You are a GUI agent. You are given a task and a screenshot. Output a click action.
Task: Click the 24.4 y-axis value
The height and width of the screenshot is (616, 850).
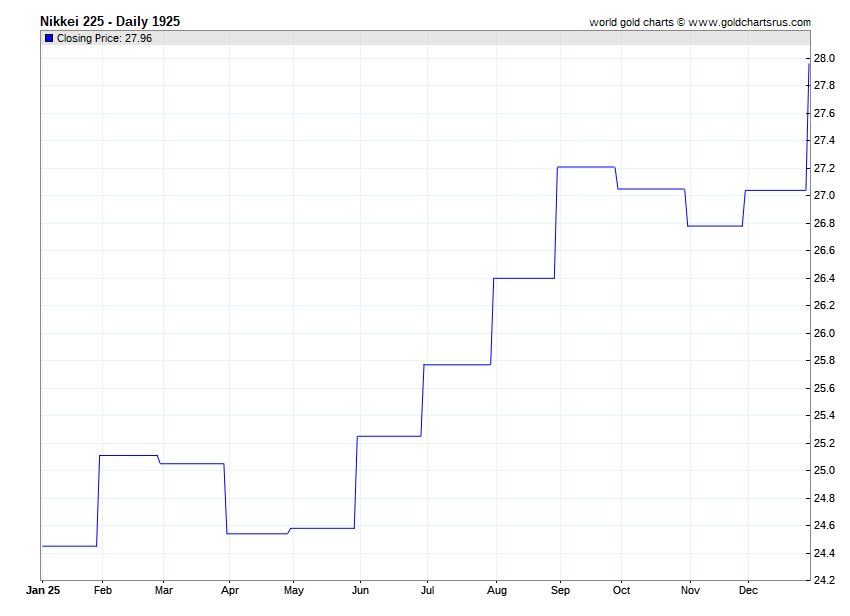824,553
